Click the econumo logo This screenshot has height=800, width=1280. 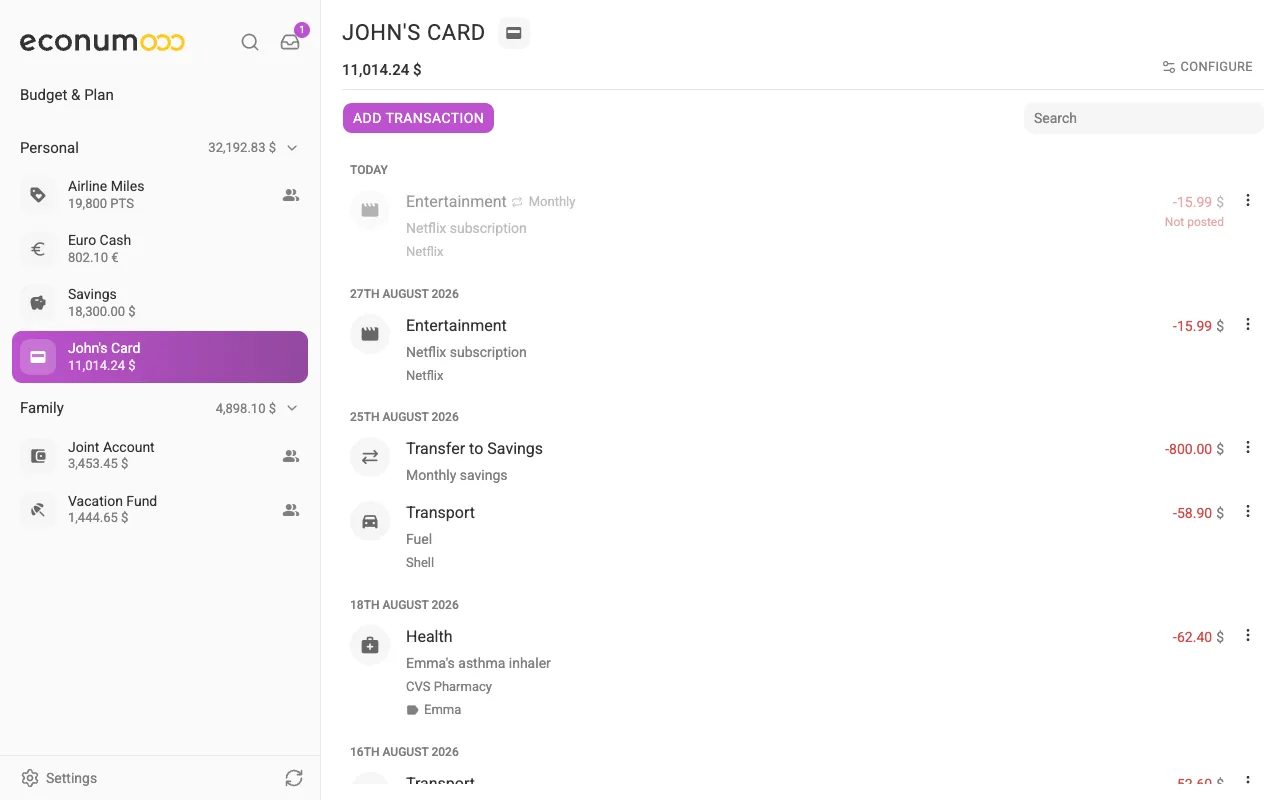(102, 42)
